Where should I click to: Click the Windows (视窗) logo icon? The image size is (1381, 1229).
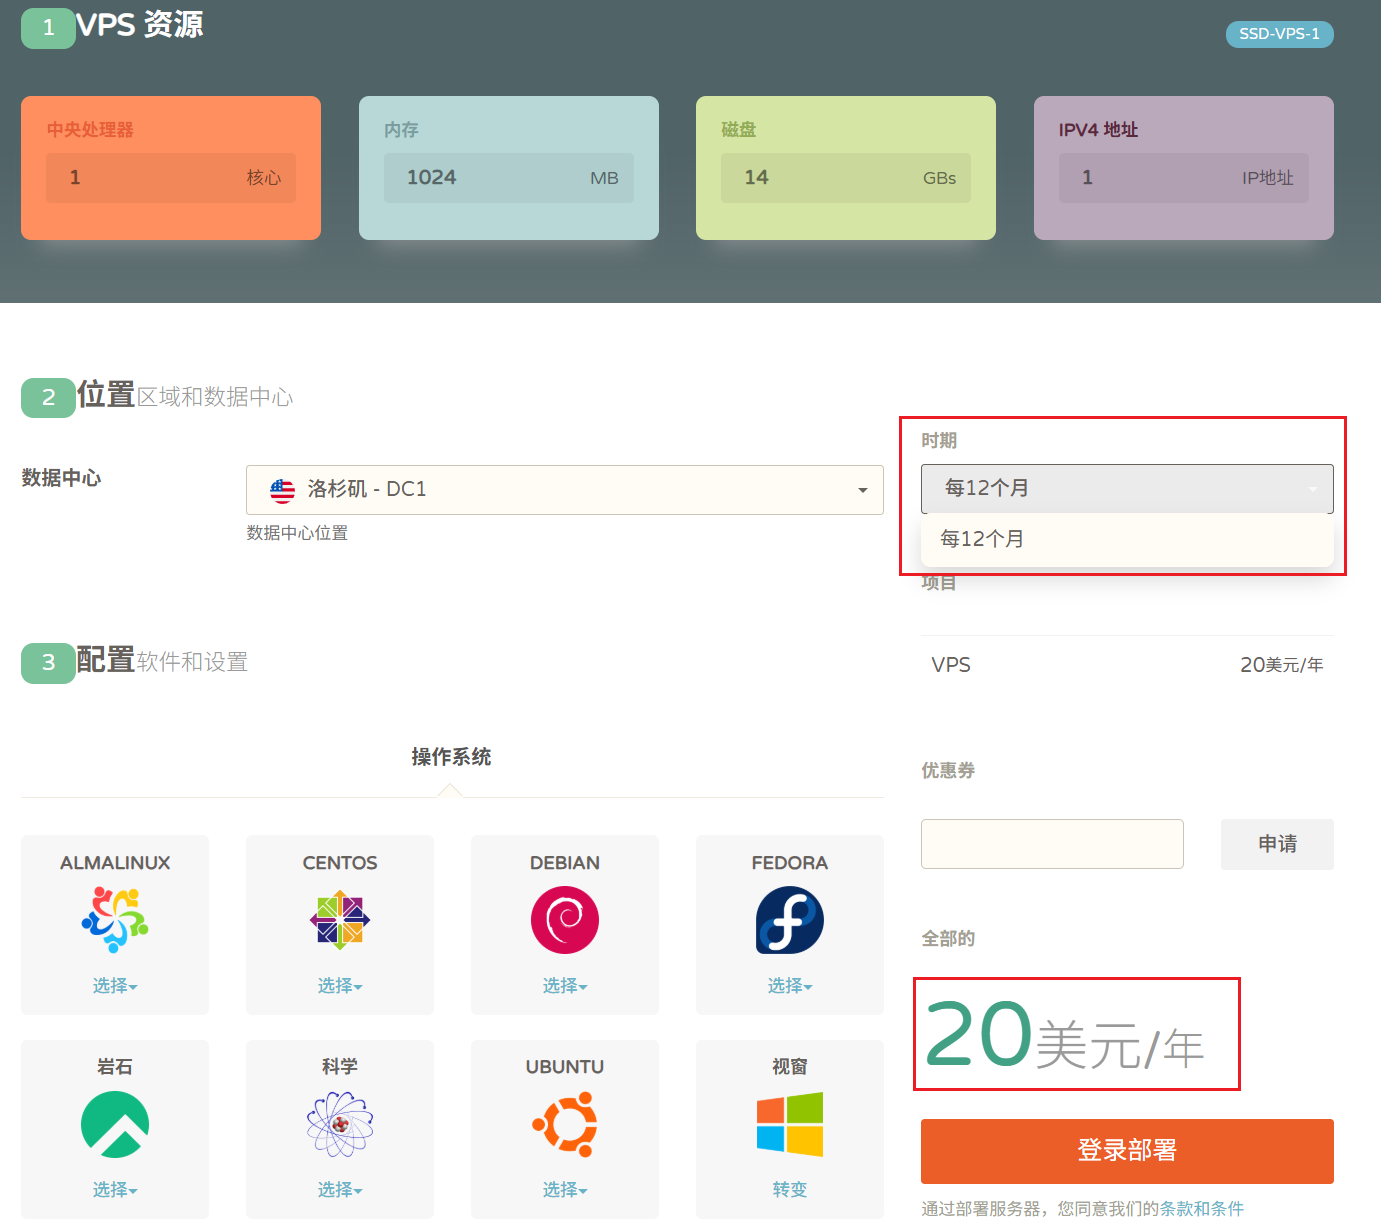pyautogui.click(x=790, y=1124)
